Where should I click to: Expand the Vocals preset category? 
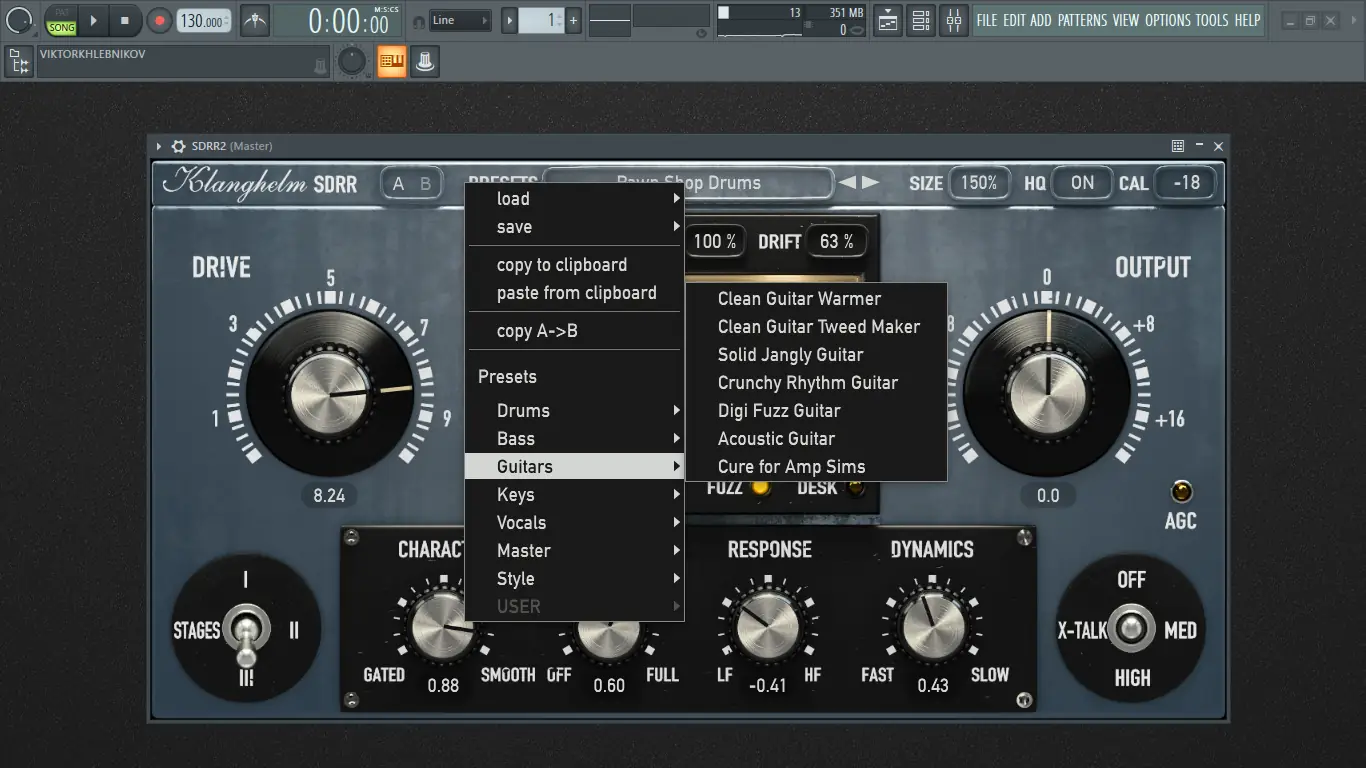575,523
